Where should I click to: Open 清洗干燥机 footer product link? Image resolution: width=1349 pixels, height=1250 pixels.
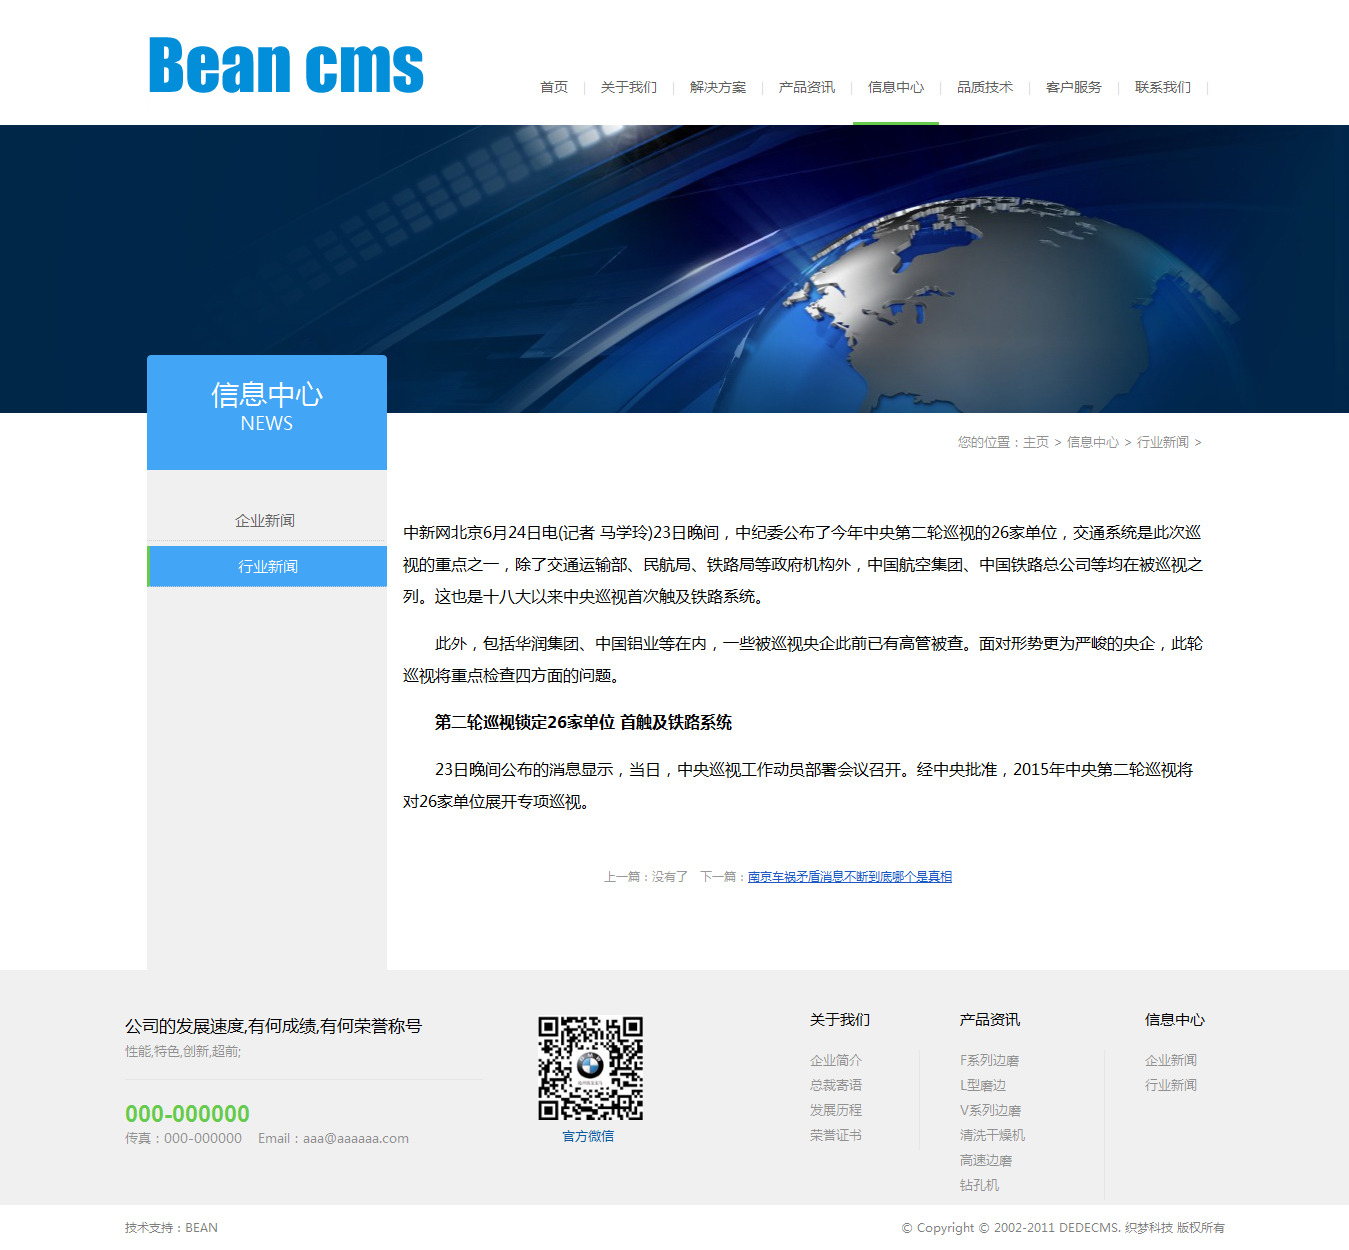coord(992,1135)
